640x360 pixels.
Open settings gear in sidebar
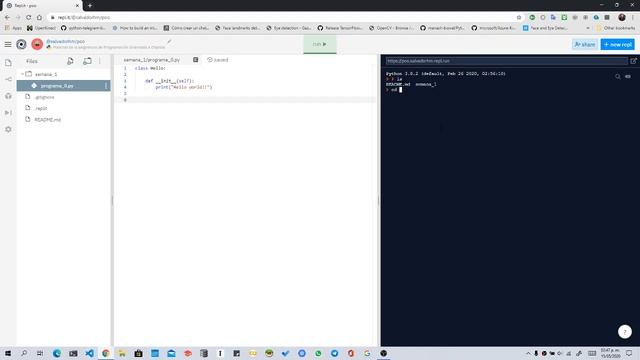coord(8,129)
